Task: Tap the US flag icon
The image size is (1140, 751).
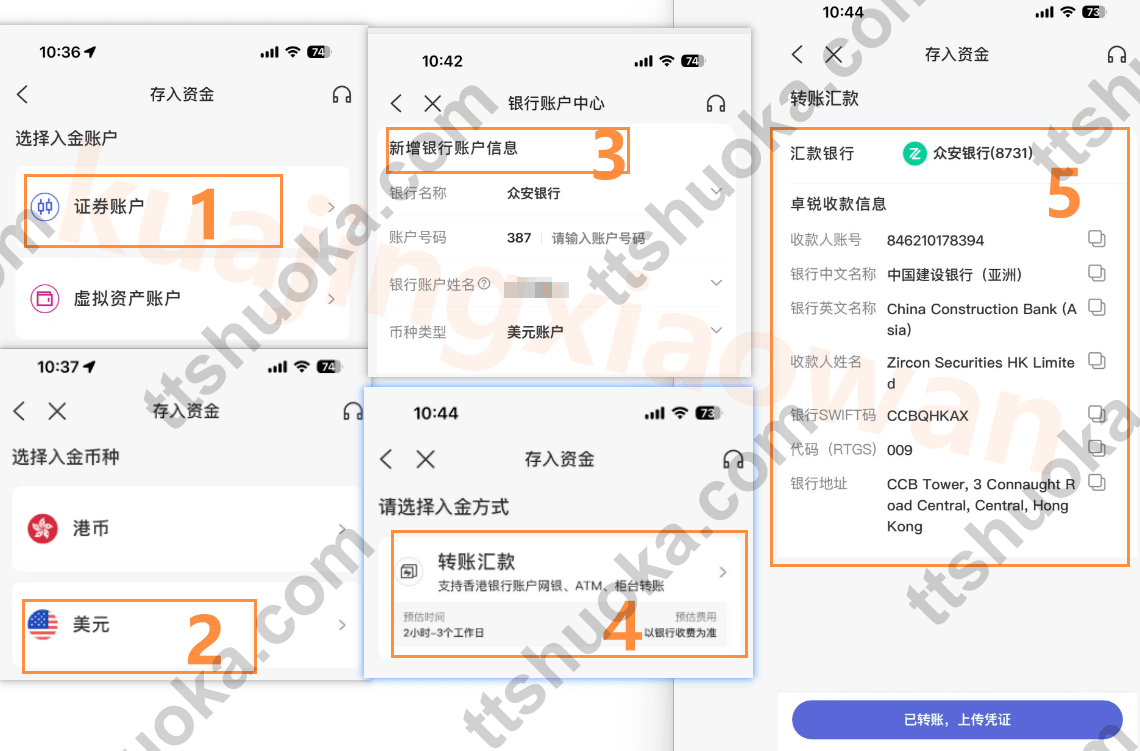Action: 43,625
